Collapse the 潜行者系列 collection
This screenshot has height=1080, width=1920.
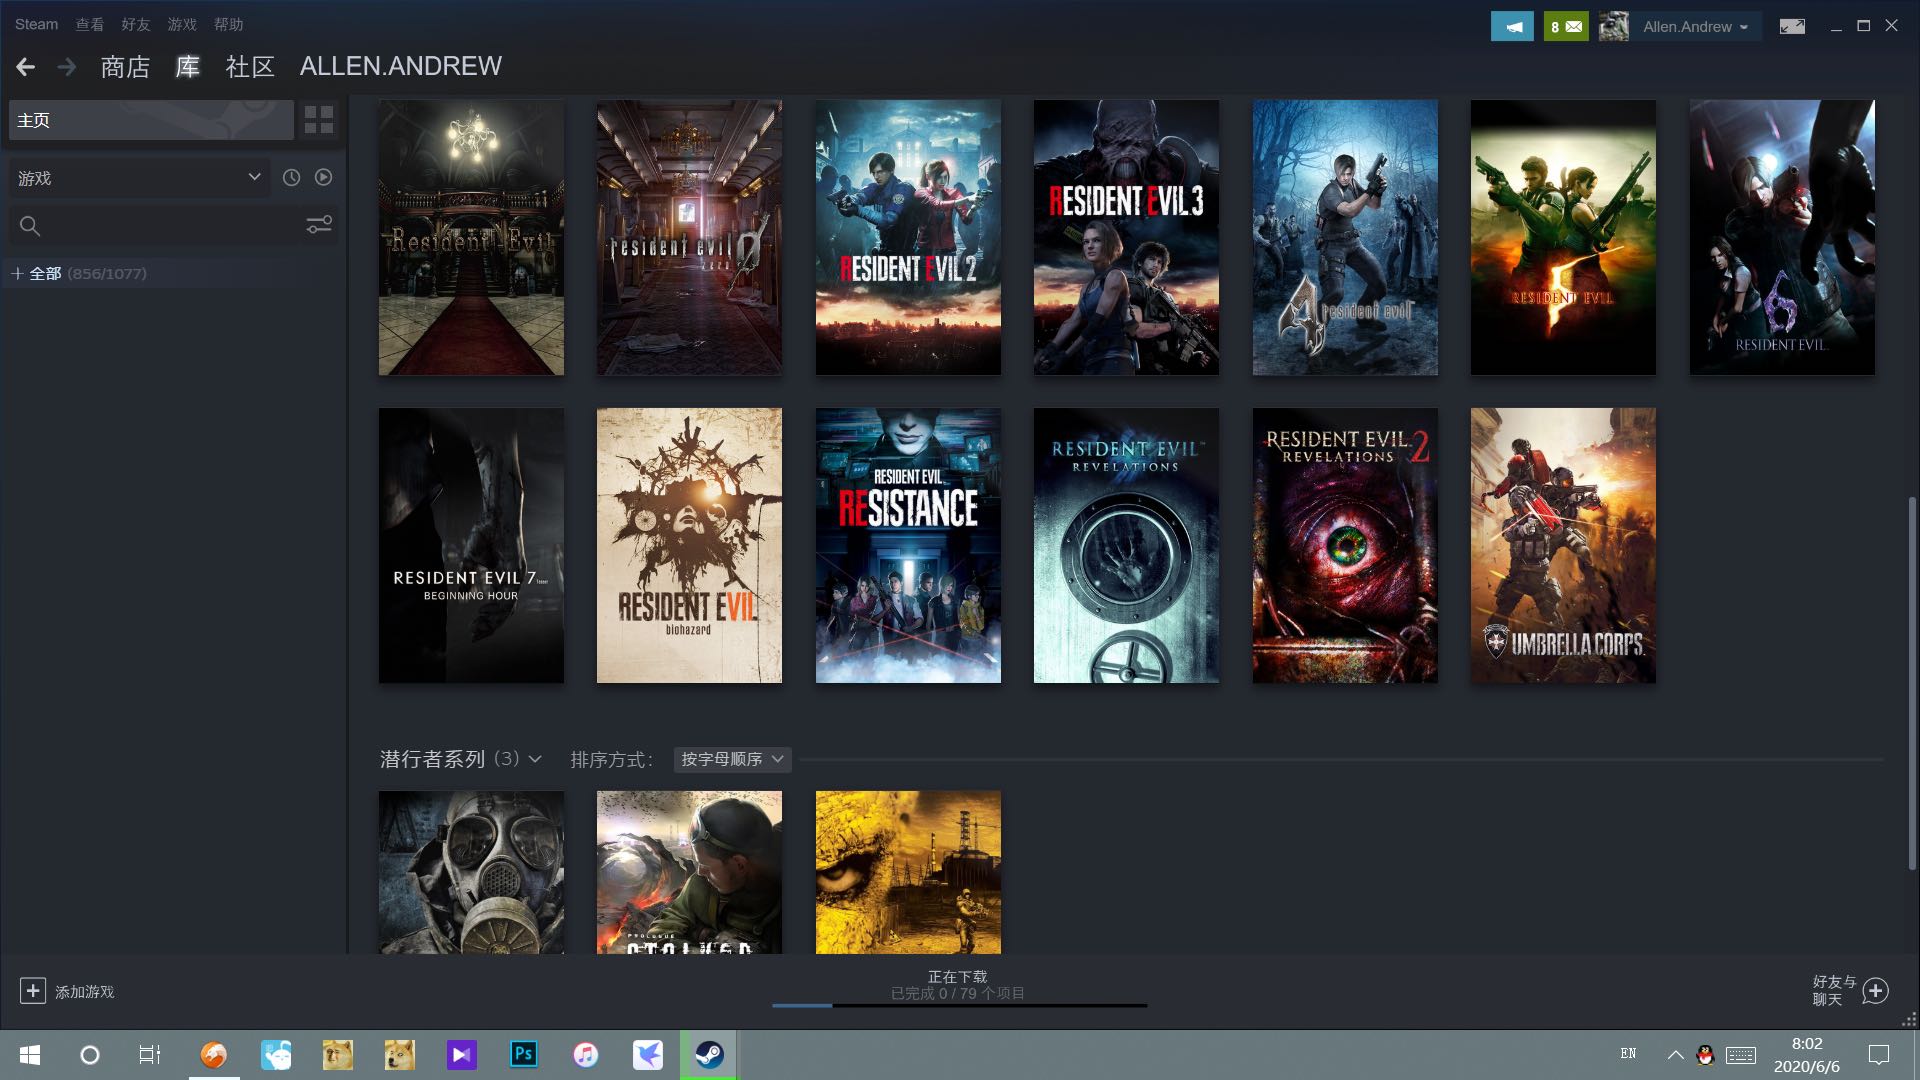click(535, 759)
